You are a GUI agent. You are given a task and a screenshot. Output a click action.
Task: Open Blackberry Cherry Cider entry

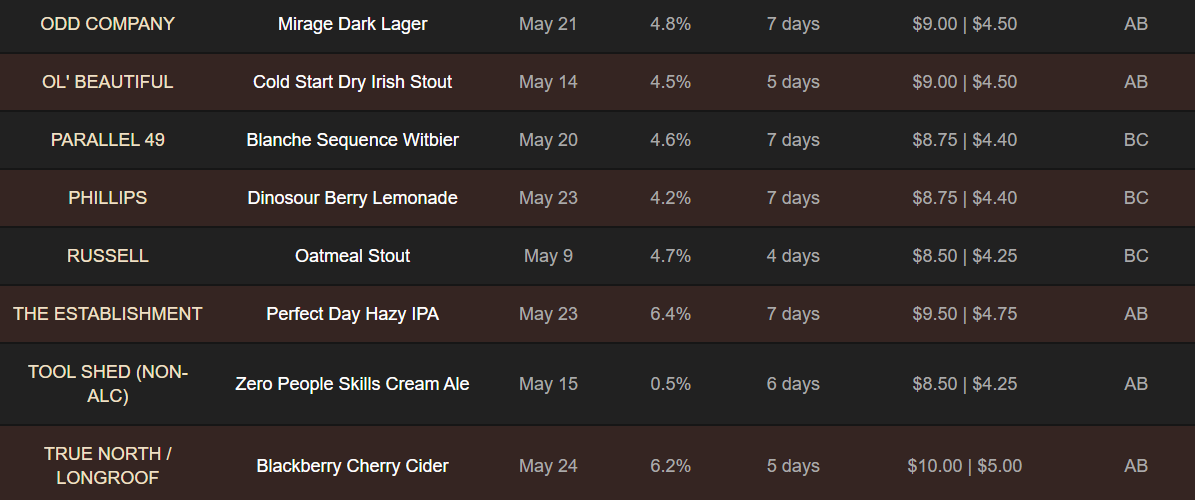352,466
